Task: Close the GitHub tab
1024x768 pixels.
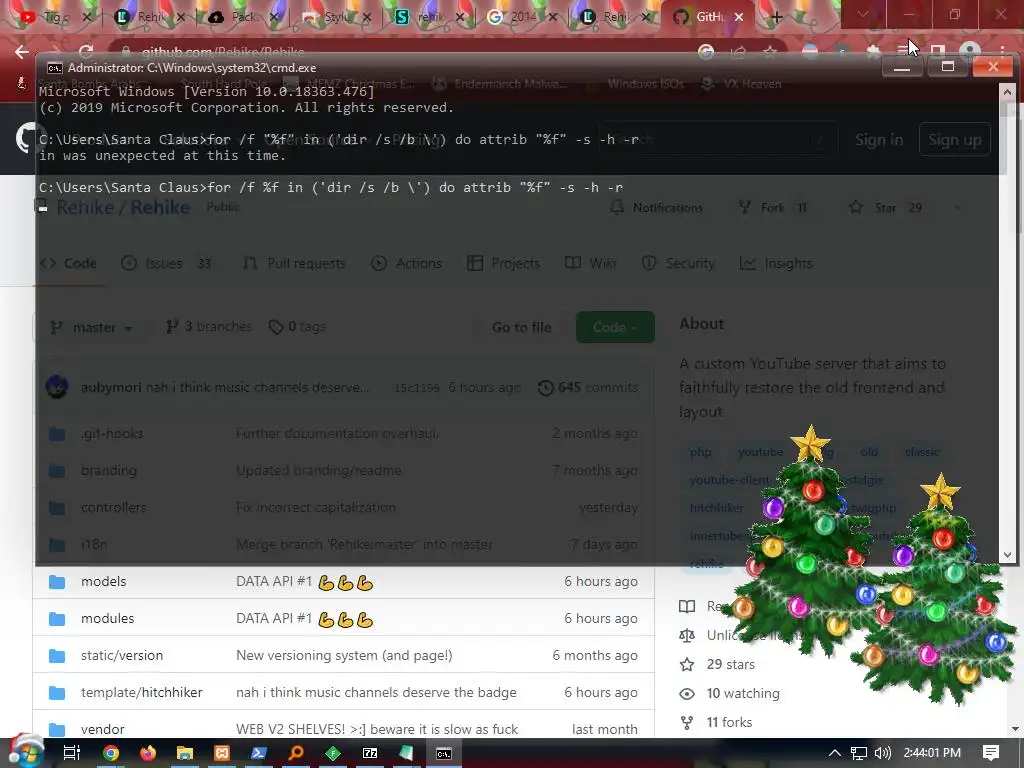Action: [x=739, y=17]
